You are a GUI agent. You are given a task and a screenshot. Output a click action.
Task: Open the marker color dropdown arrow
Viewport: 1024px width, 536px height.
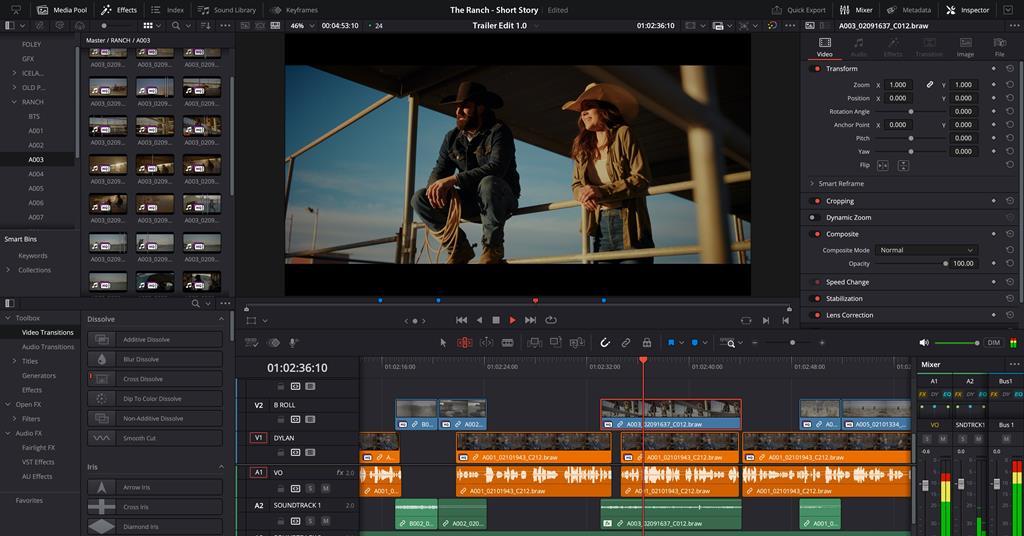[705, 343]
